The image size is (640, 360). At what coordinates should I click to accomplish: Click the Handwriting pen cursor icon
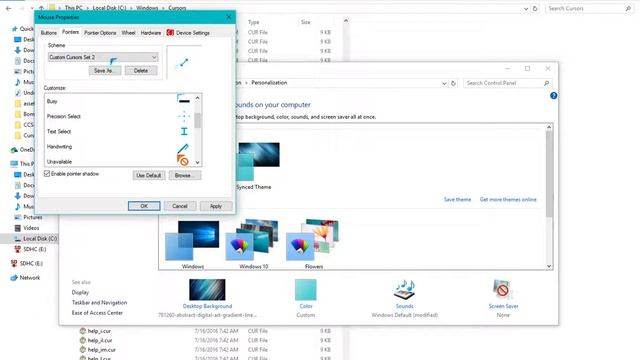coord(183,147)
